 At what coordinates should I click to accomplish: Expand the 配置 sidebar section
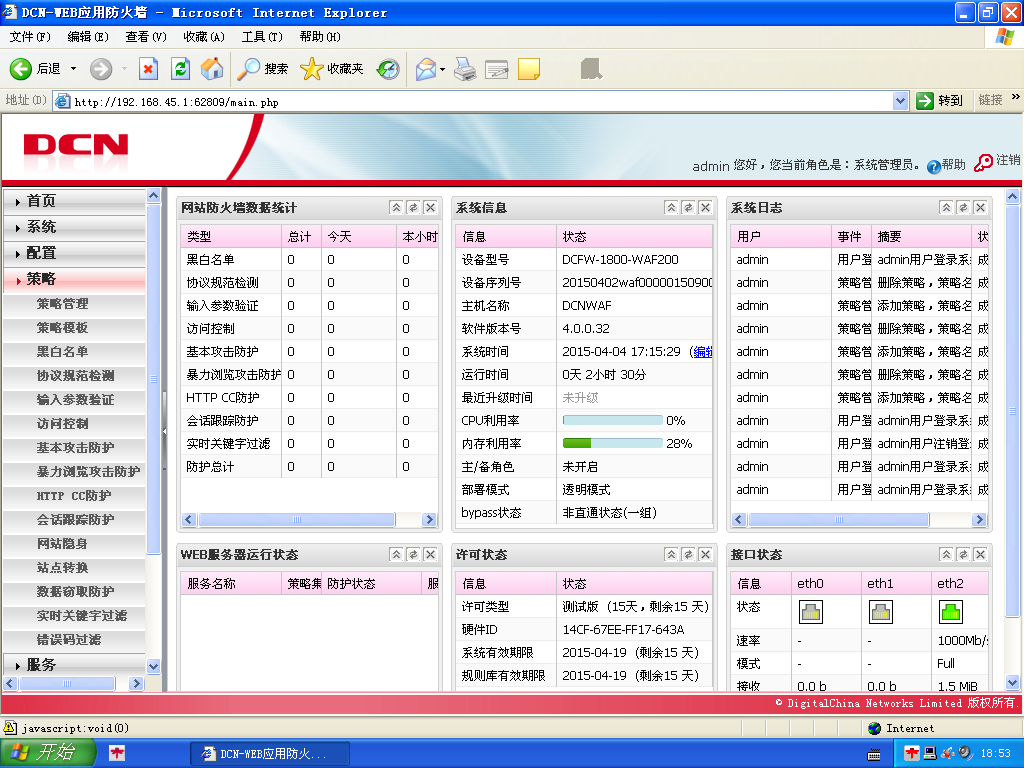point(74,253)
